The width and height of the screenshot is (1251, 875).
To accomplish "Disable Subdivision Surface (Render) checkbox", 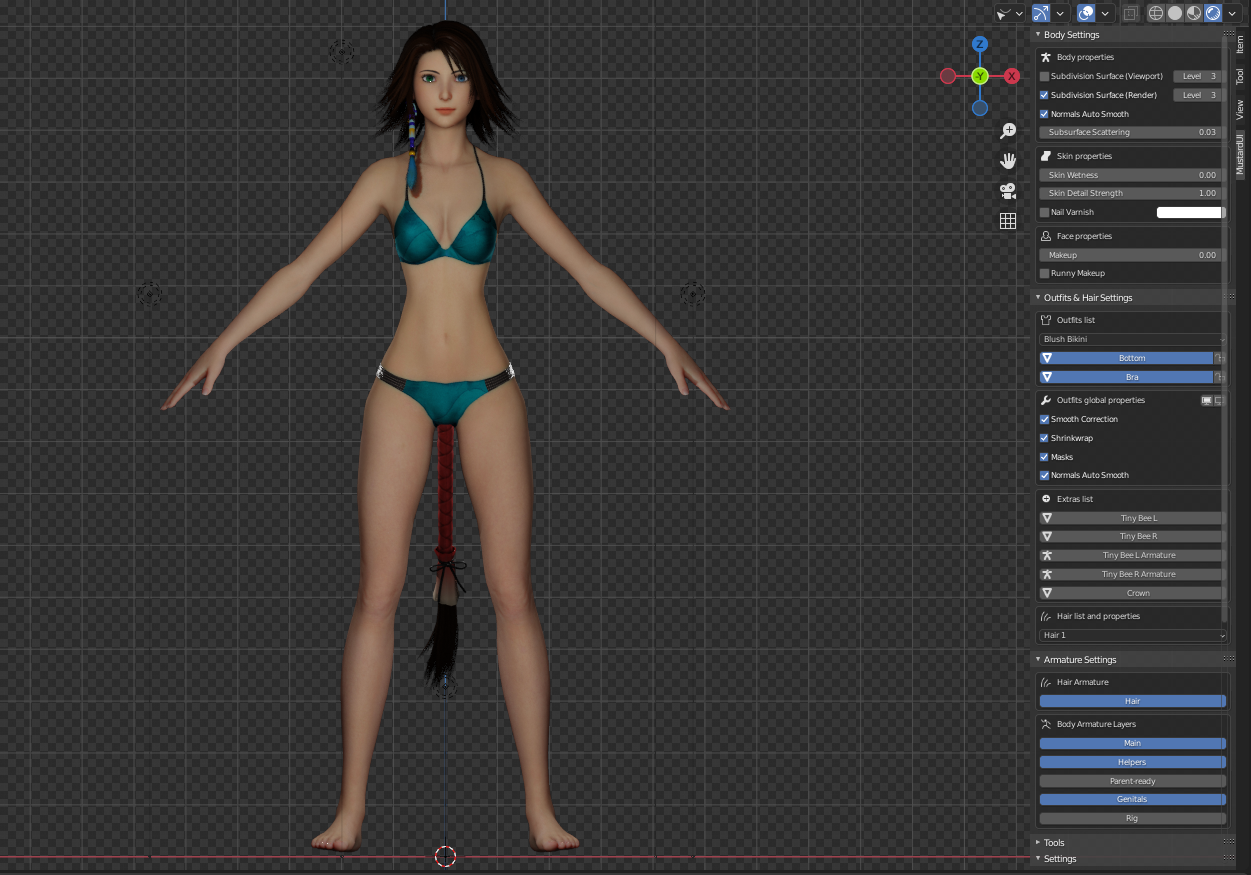I will [1045, 95].
